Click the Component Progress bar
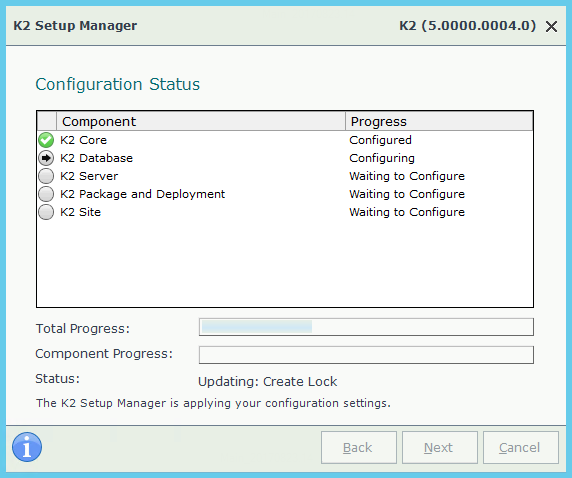572x478 pixels. click(366, 355)
